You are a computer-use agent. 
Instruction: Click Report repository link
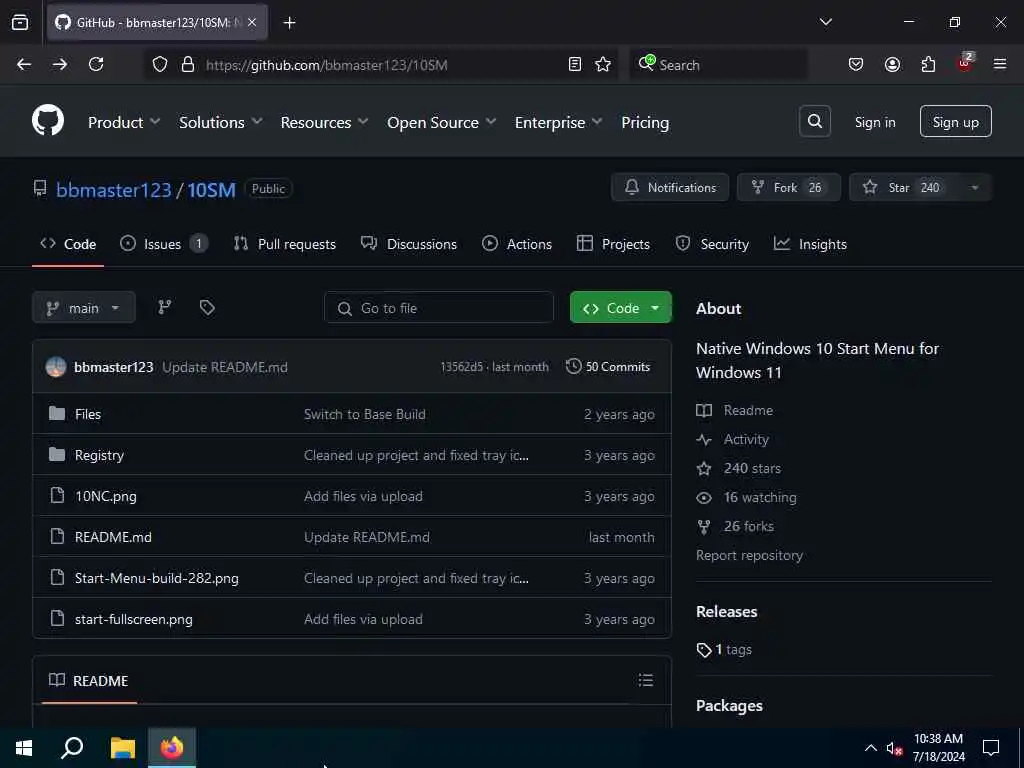pyautogui.click(x=749, y=555)
